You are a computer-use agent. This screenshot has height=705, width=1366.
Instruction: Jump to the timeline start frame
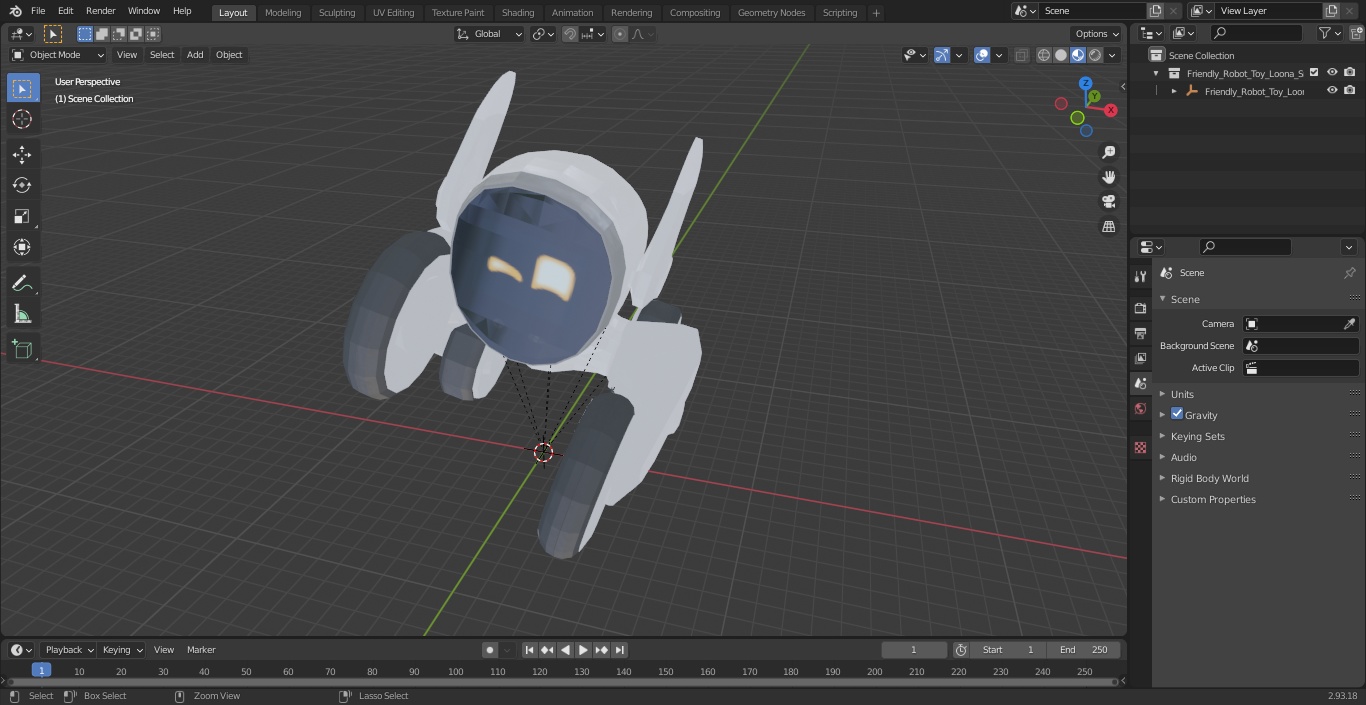(530, 650)
